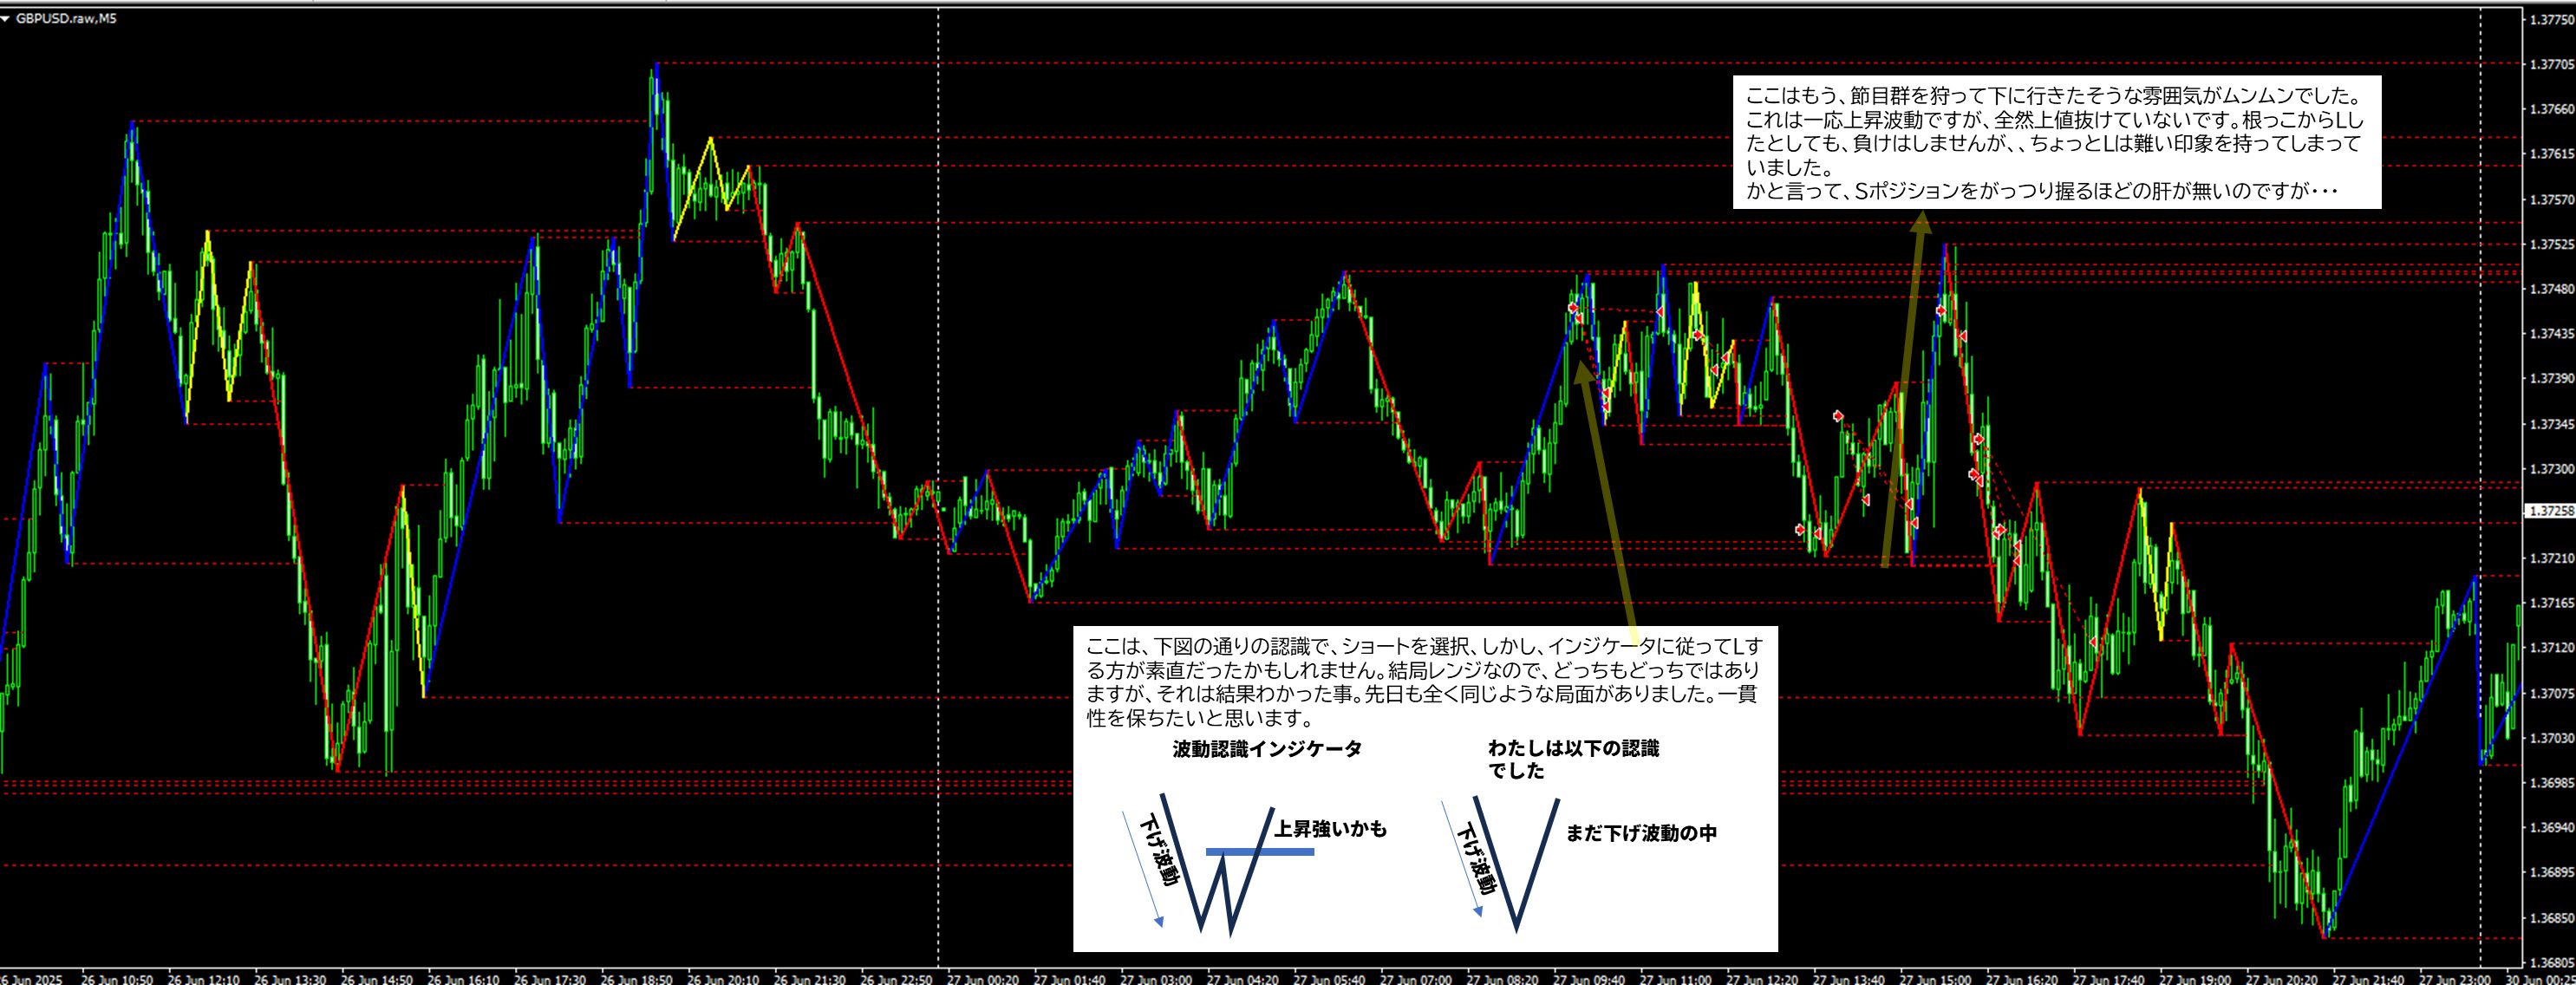Viewport: 2576px width, 985px height.
Task: Click the 1.37750 price axis label
Action: [x=2551, y=19]
